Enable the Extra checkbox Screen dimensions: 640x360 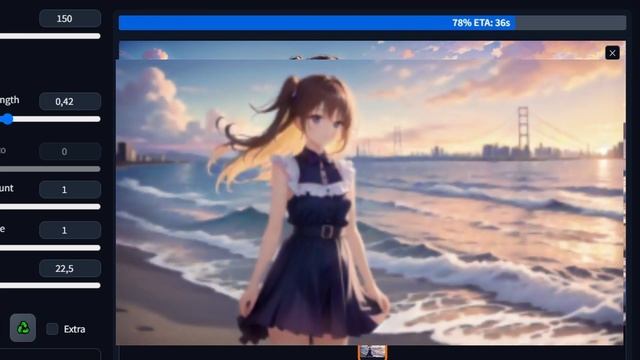click(x=52, y=329)
